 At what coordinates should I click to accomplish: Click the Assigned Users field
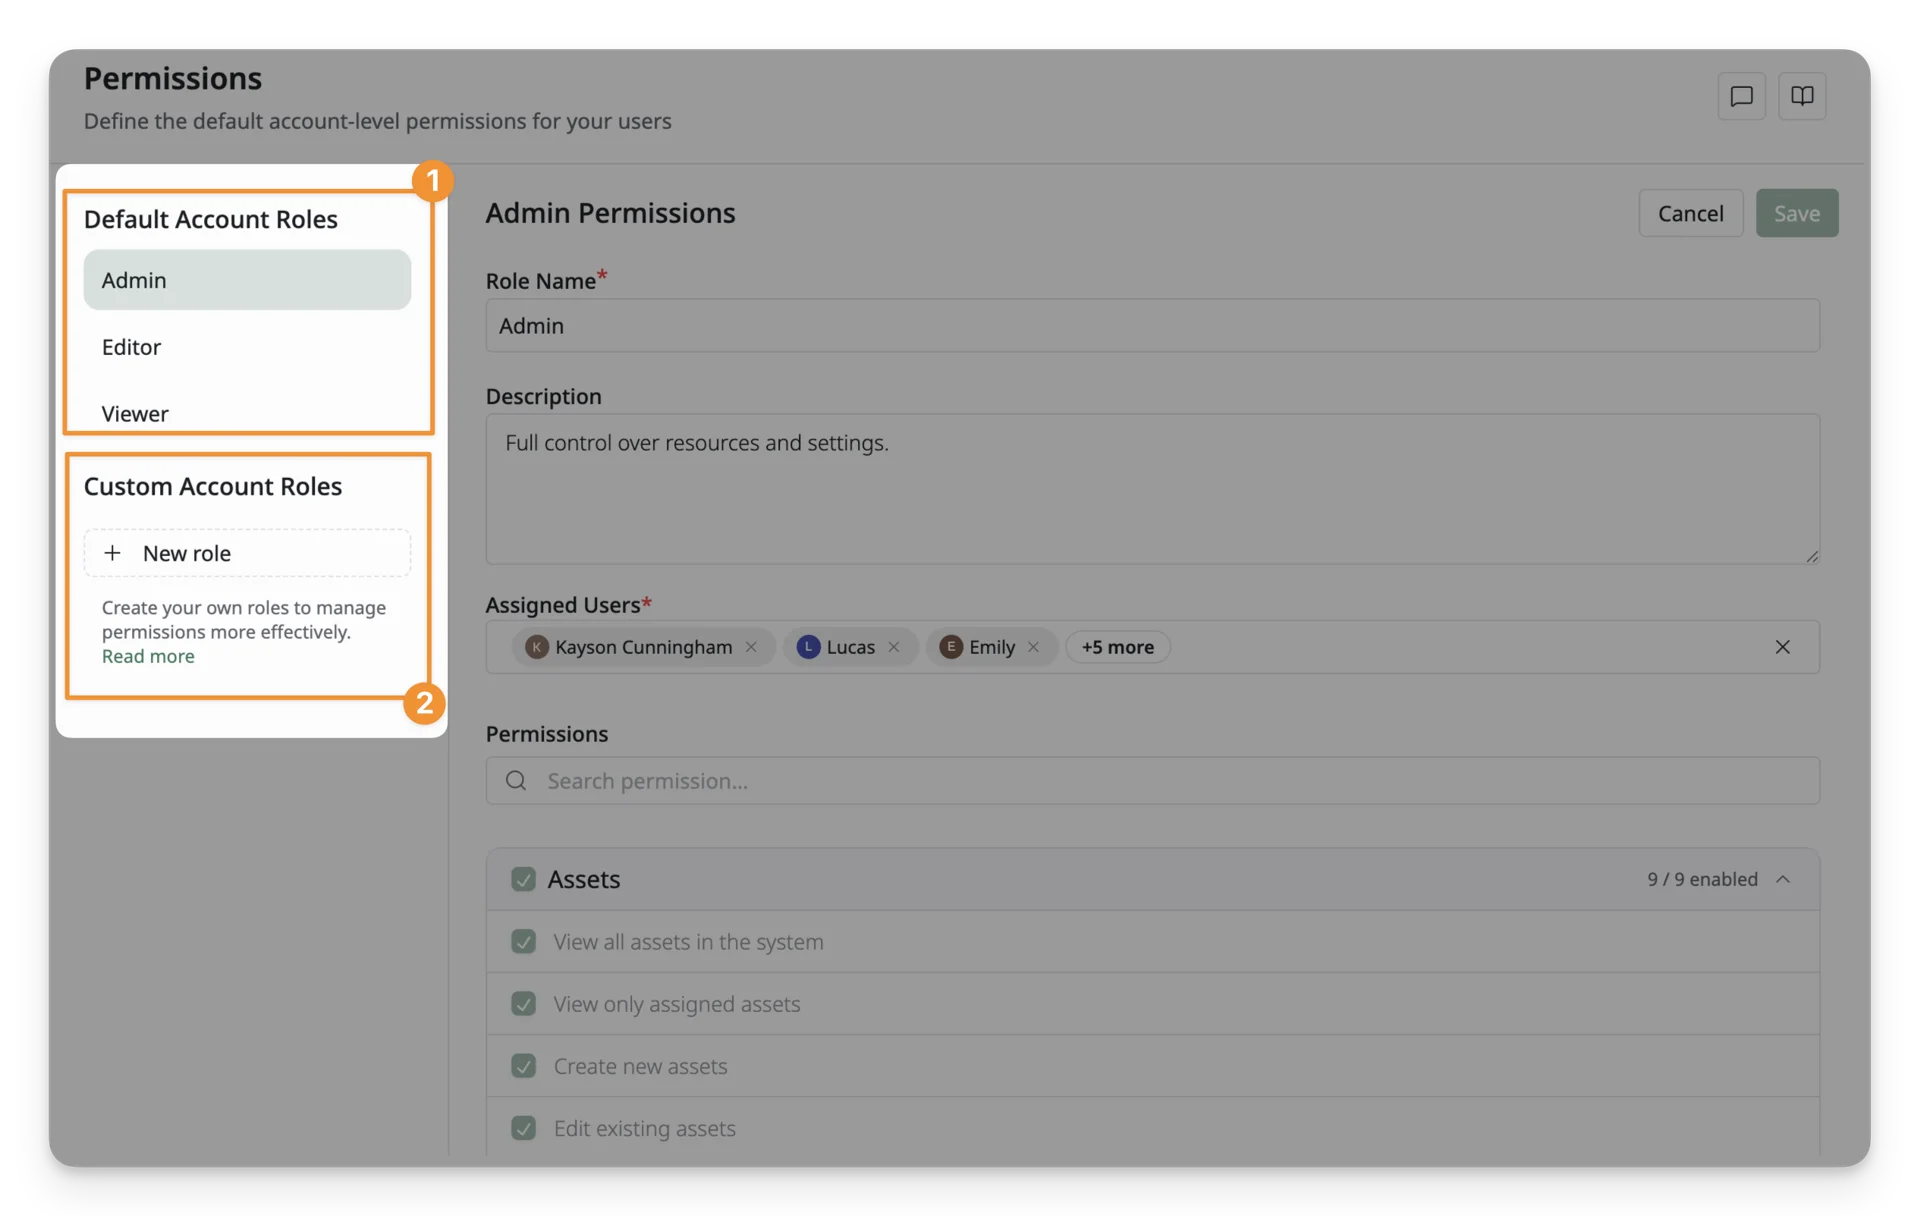click(1152, 647)
